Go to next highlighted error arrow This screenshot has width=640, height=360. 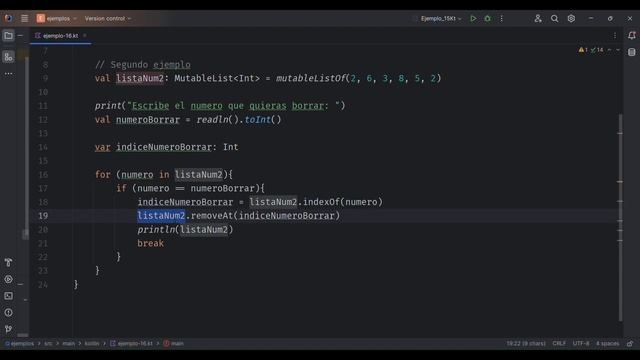pyautogui.click(x=618, y=50)
